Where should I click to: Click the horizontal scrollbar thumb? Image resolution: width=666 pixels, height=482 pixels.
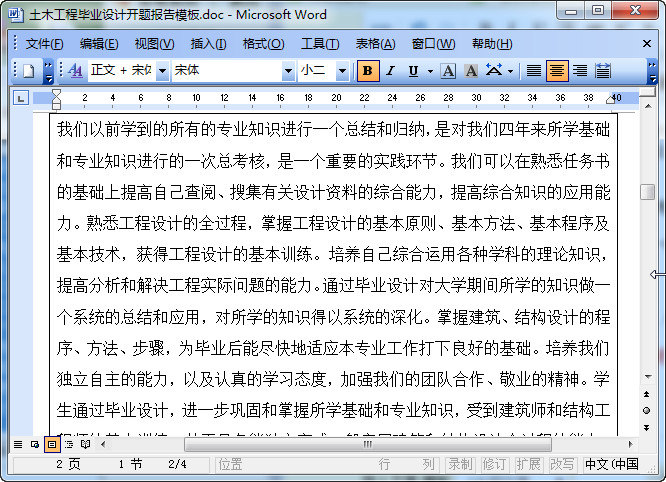pyautogui.click(x=368, y=445)
